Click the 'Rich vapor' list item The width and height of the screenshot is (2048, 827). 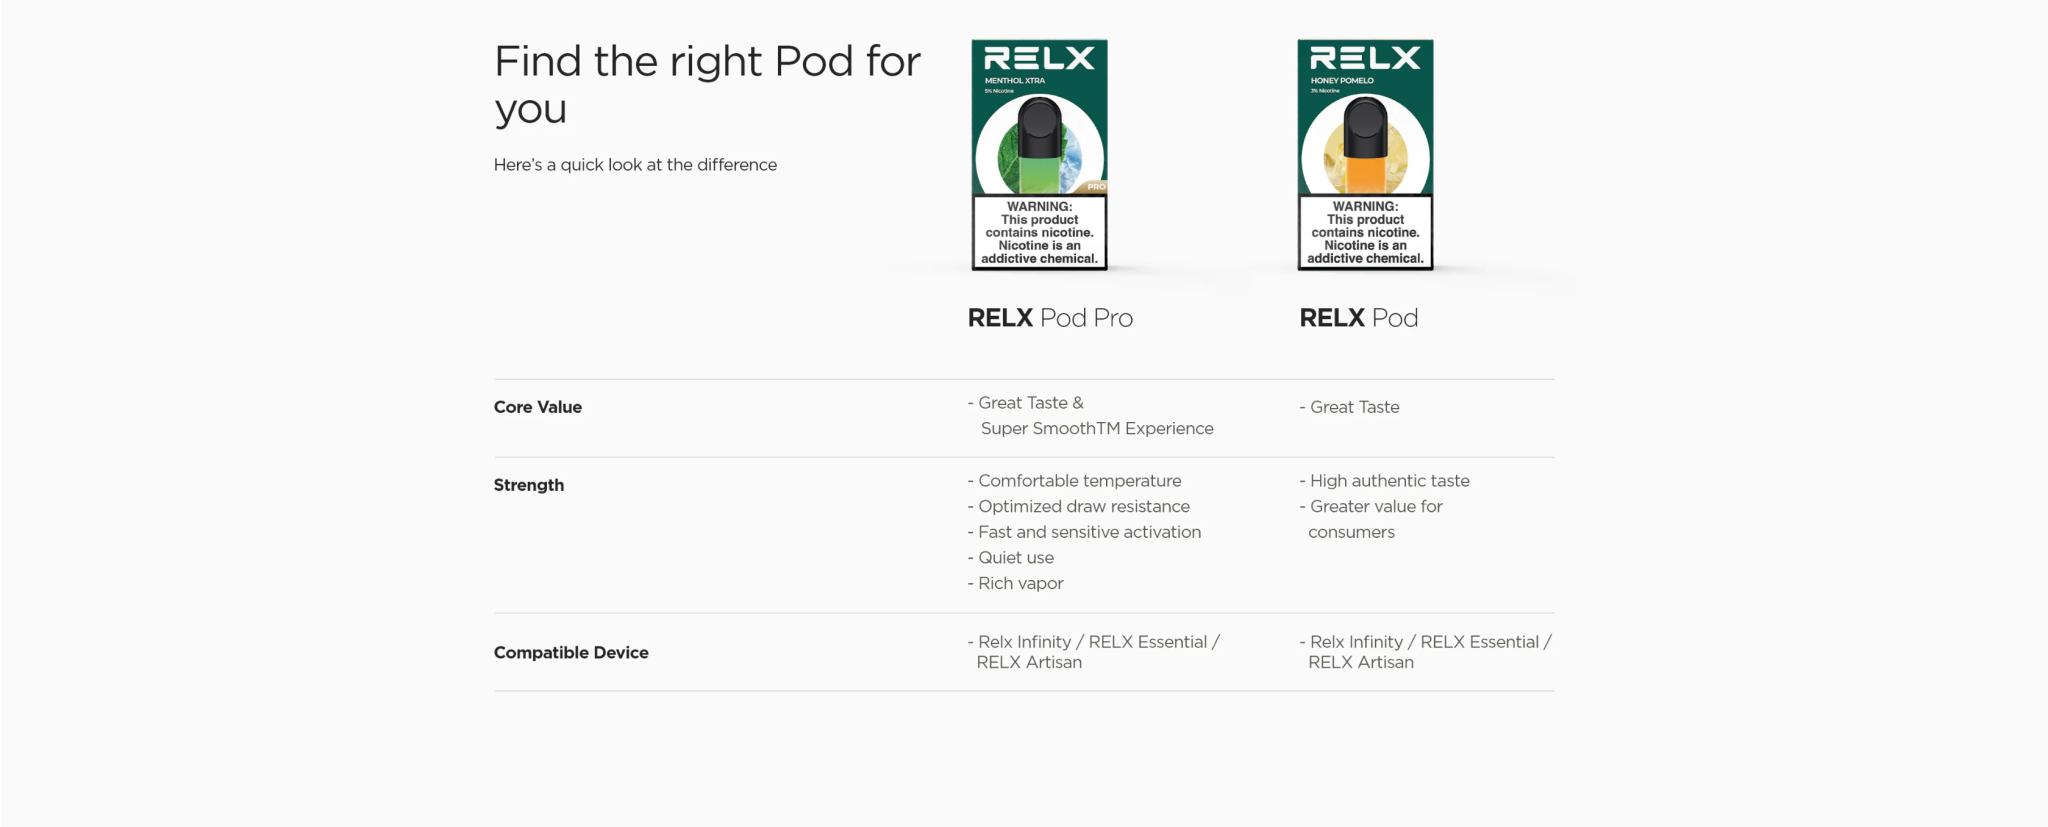(1020, 583)
